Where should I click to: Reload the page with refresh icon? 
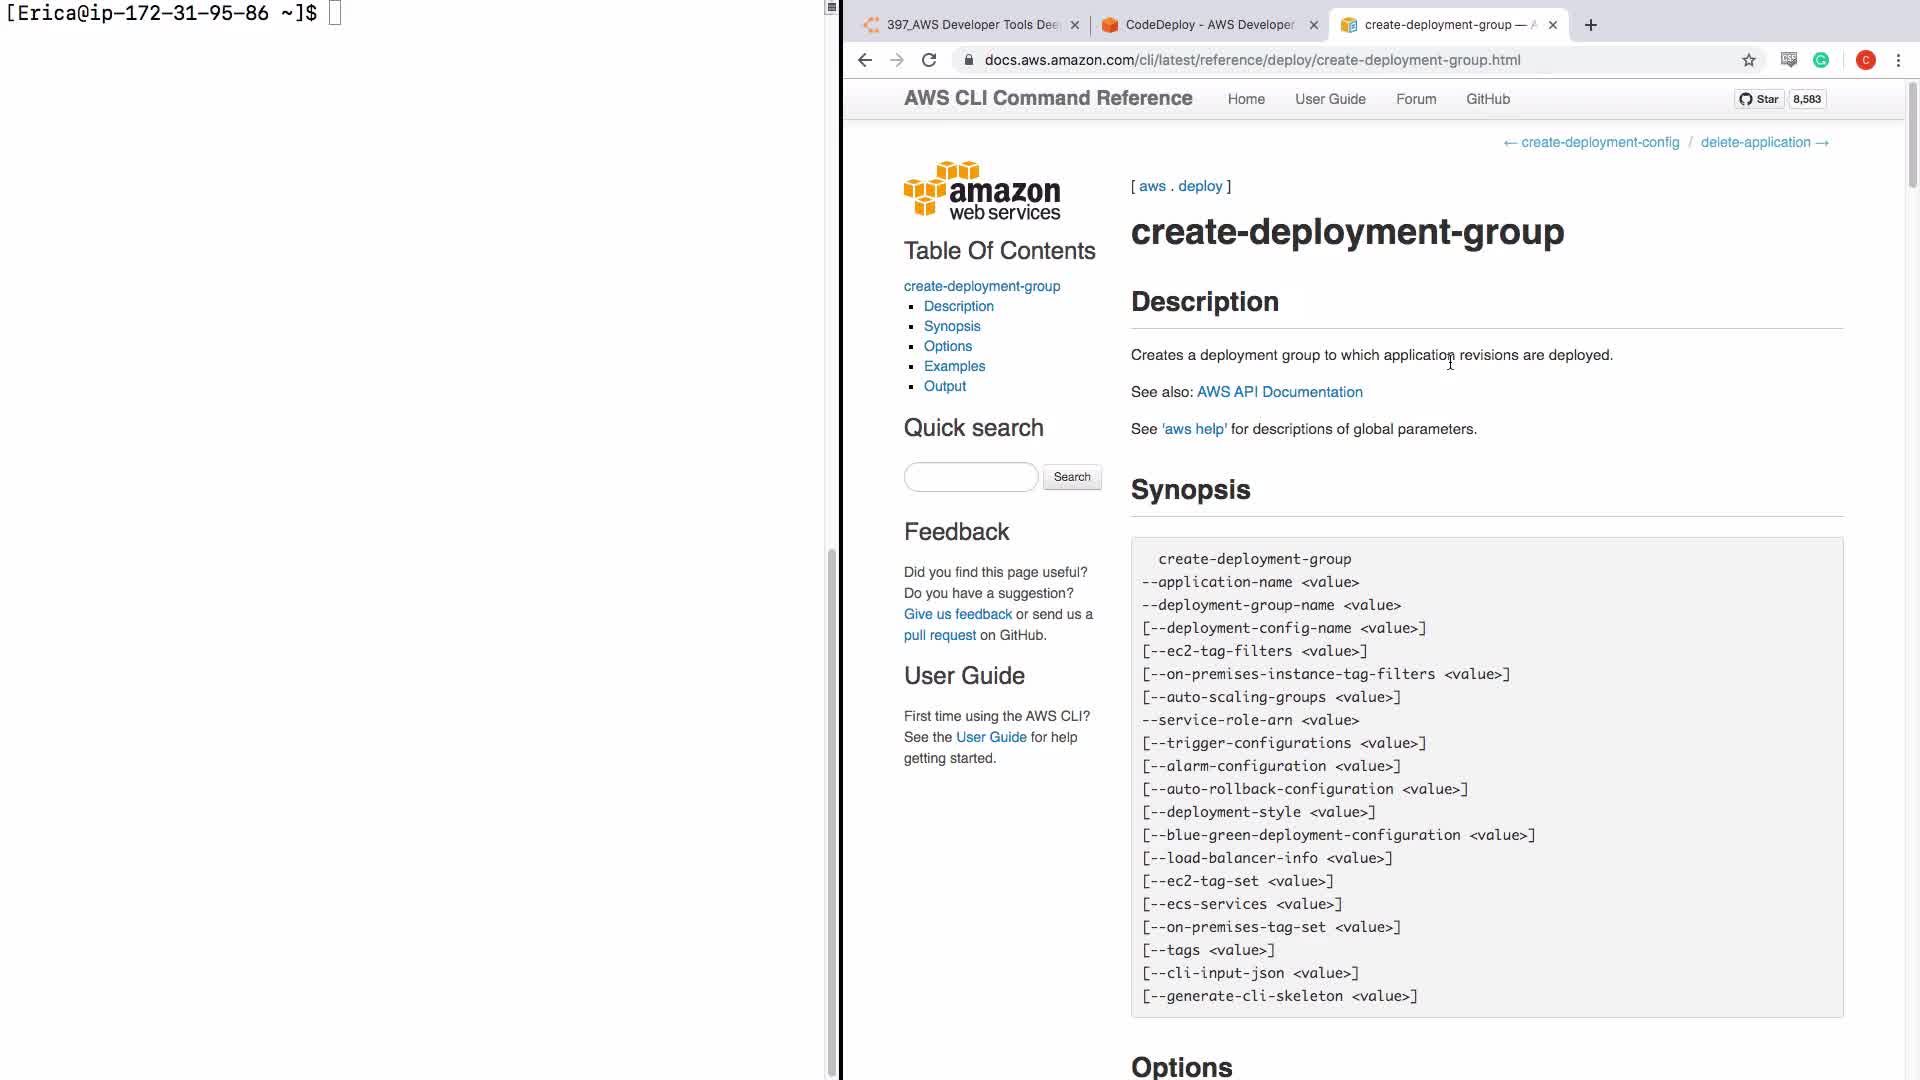coord(929,60)
